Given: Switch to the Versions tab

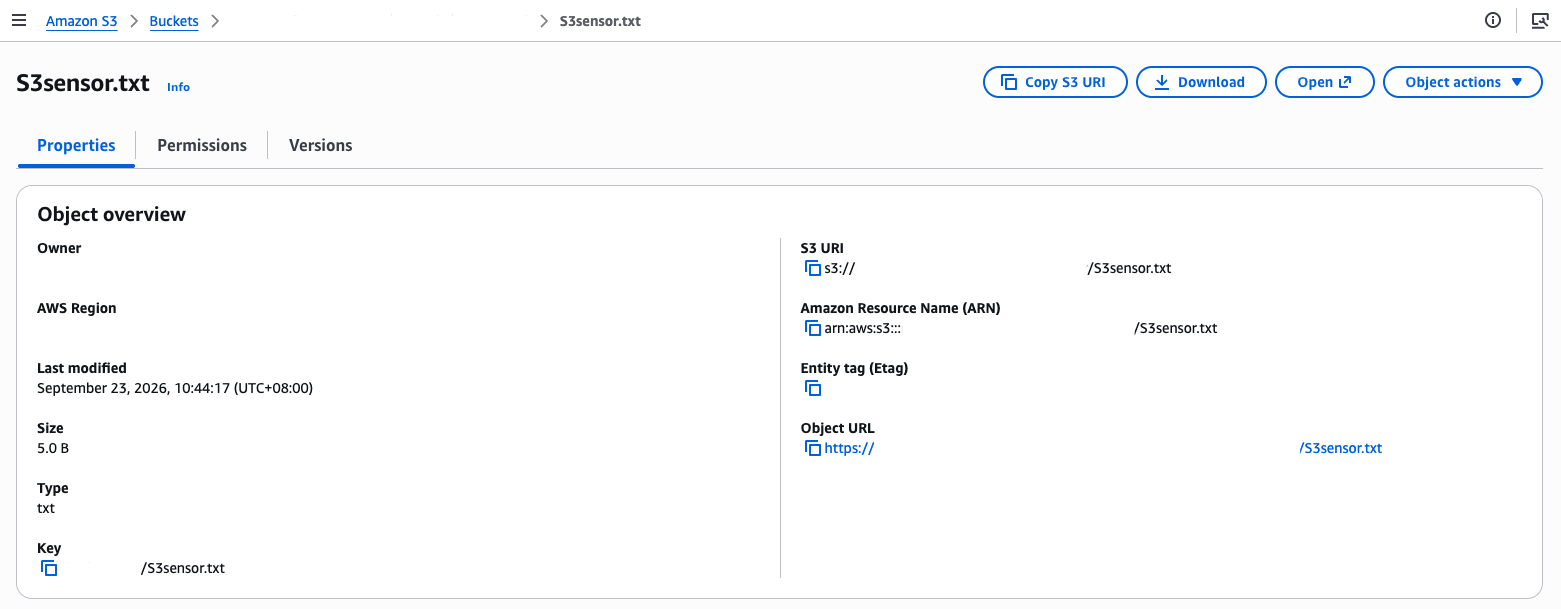Looking at the screenshot, I should (x=320, y=145).
